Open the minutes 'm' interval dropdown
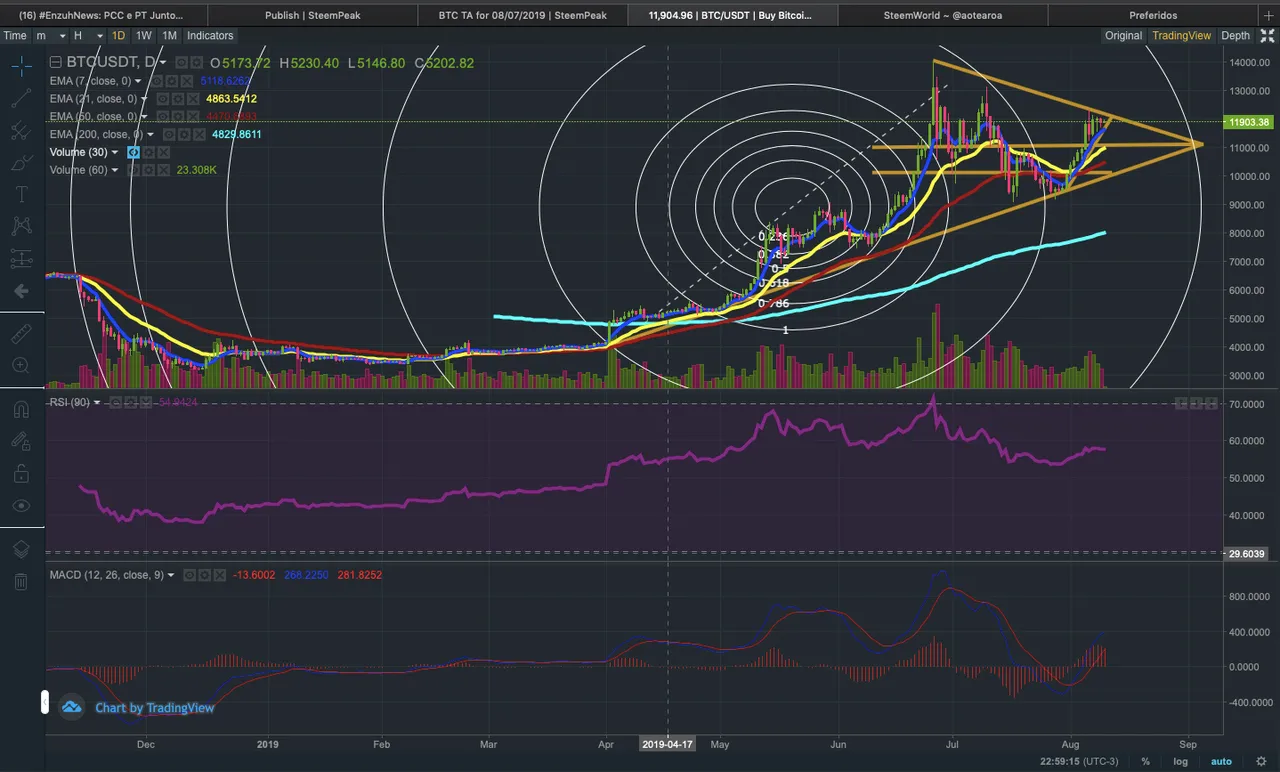 pos(47,35)
